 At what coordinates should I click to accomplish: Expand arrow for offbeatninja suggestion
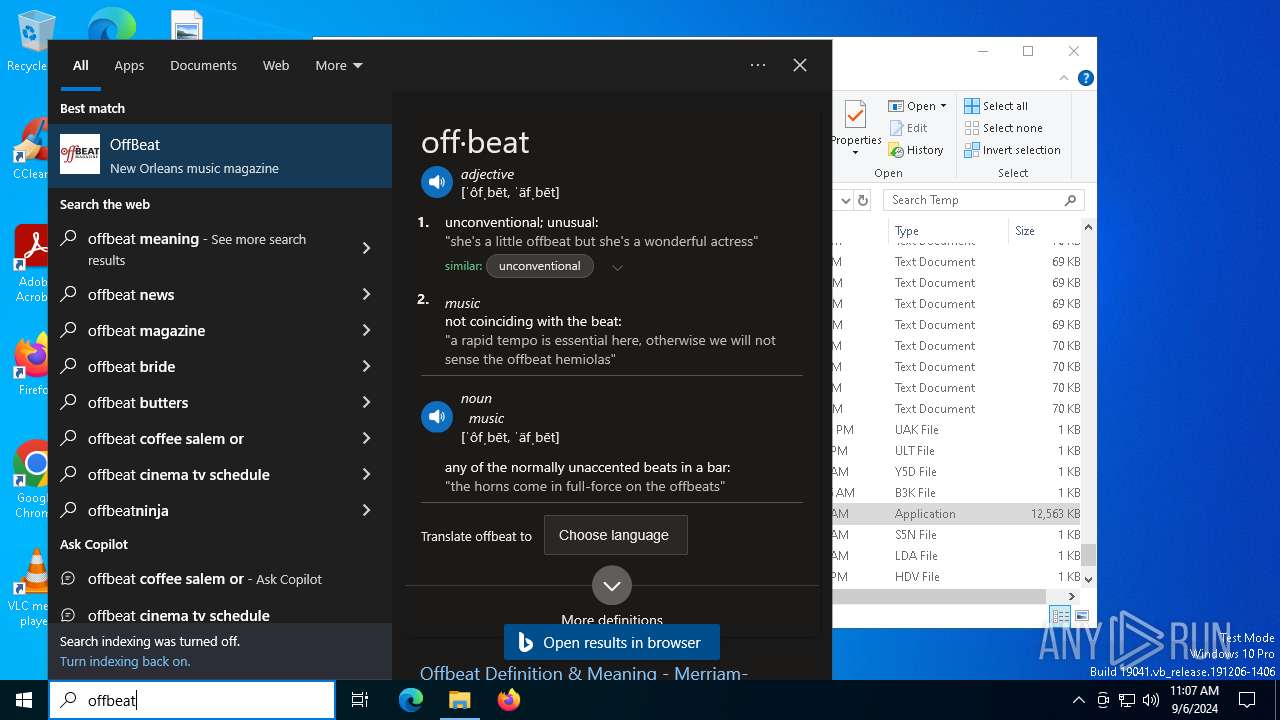366,510
